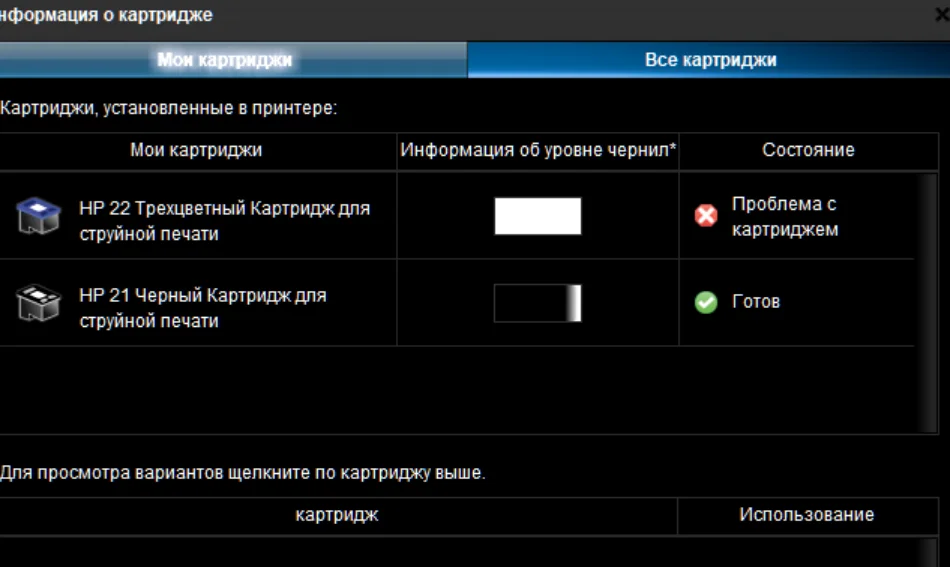Viewport: 950px width, 567px height.
Task: Click the картридж column header below
Action: click(x=337, y=515)
